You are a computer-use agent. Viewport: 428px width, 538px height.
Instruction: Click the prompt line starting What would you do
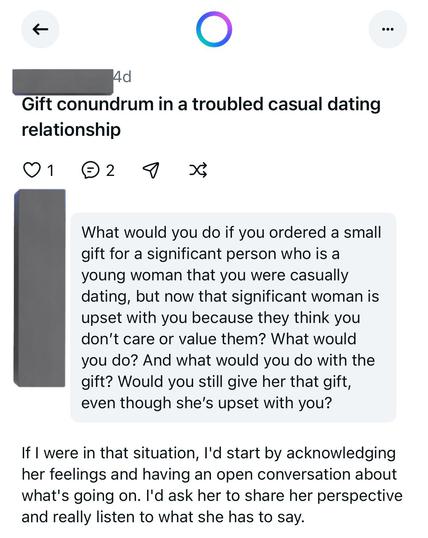(231, 233)
